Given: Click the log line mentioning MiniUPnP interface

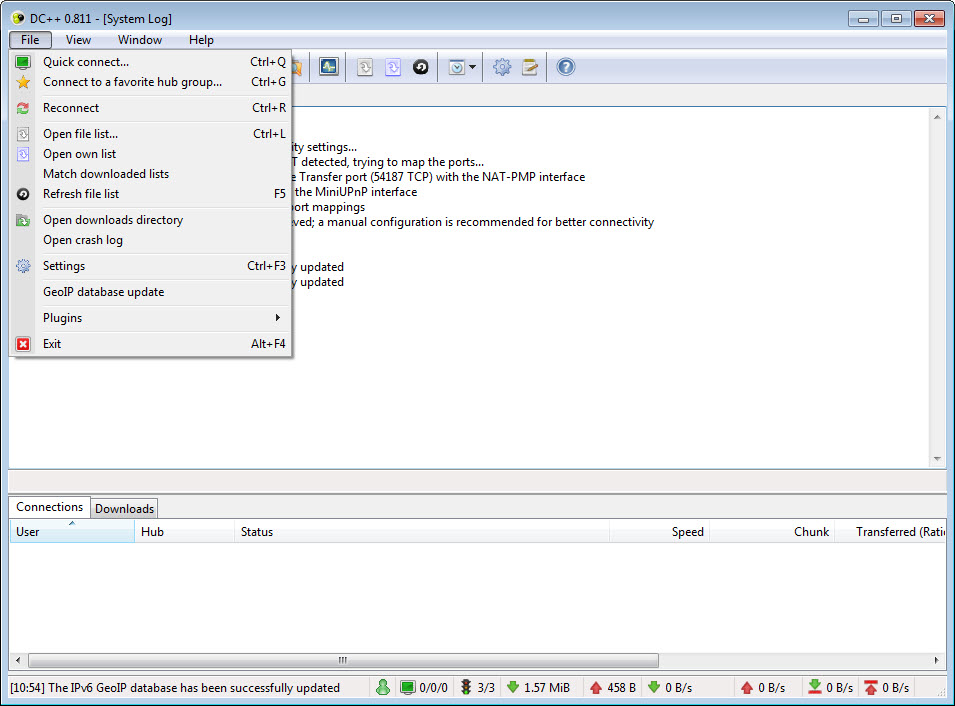Looking at the screenshot, I should (355, 192).
